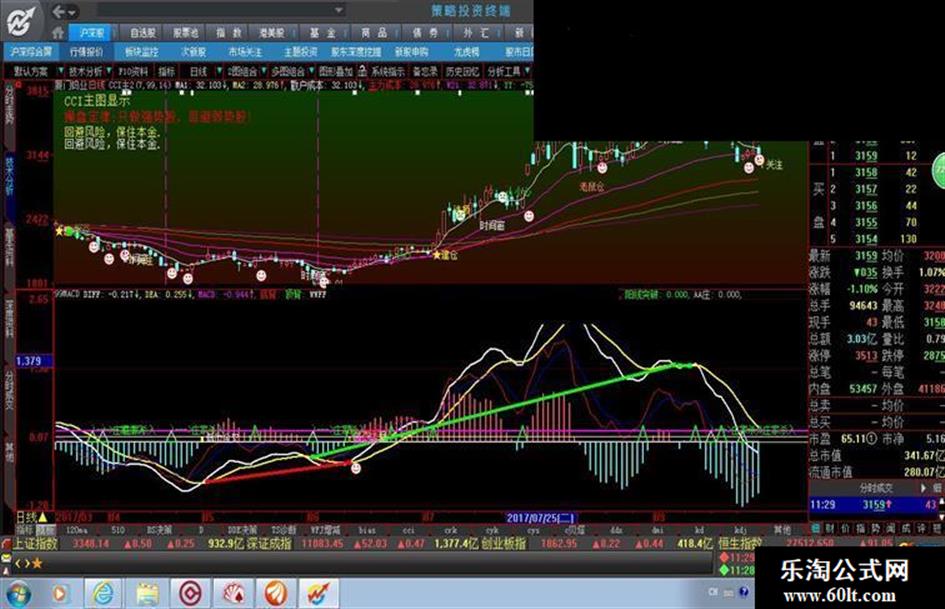The image size is (945, 609).
Task: Click the 深证成指 ticker label
Action: (269, 543)
